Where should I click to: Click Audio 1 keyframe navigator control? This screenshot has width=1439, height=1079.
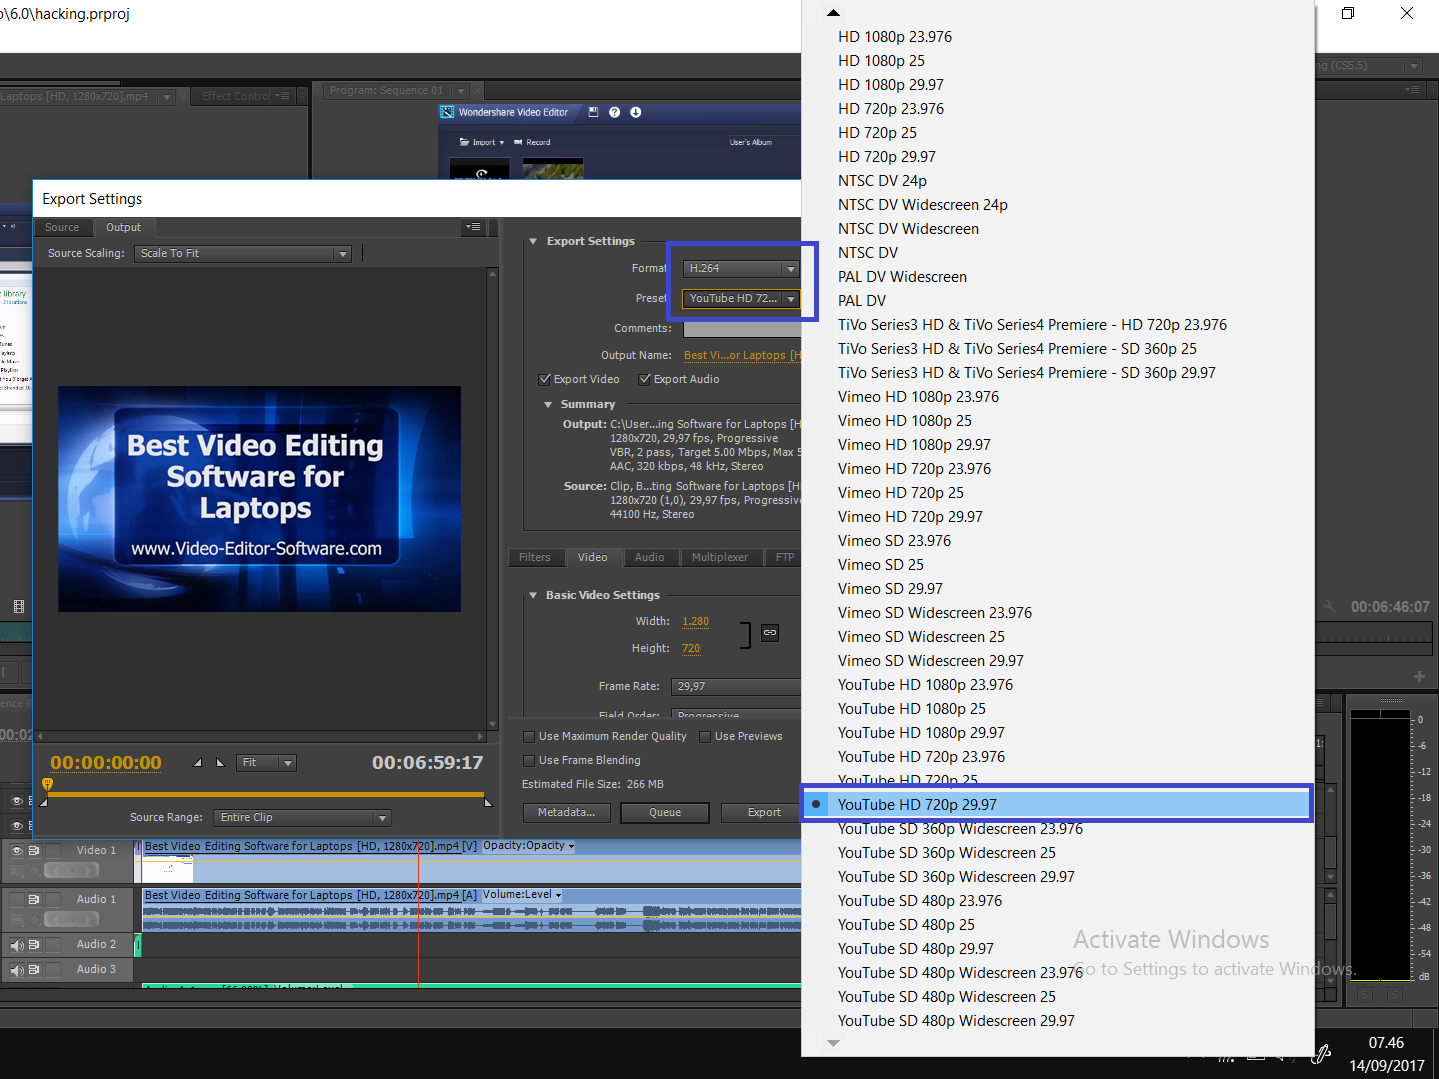point(71,919)
